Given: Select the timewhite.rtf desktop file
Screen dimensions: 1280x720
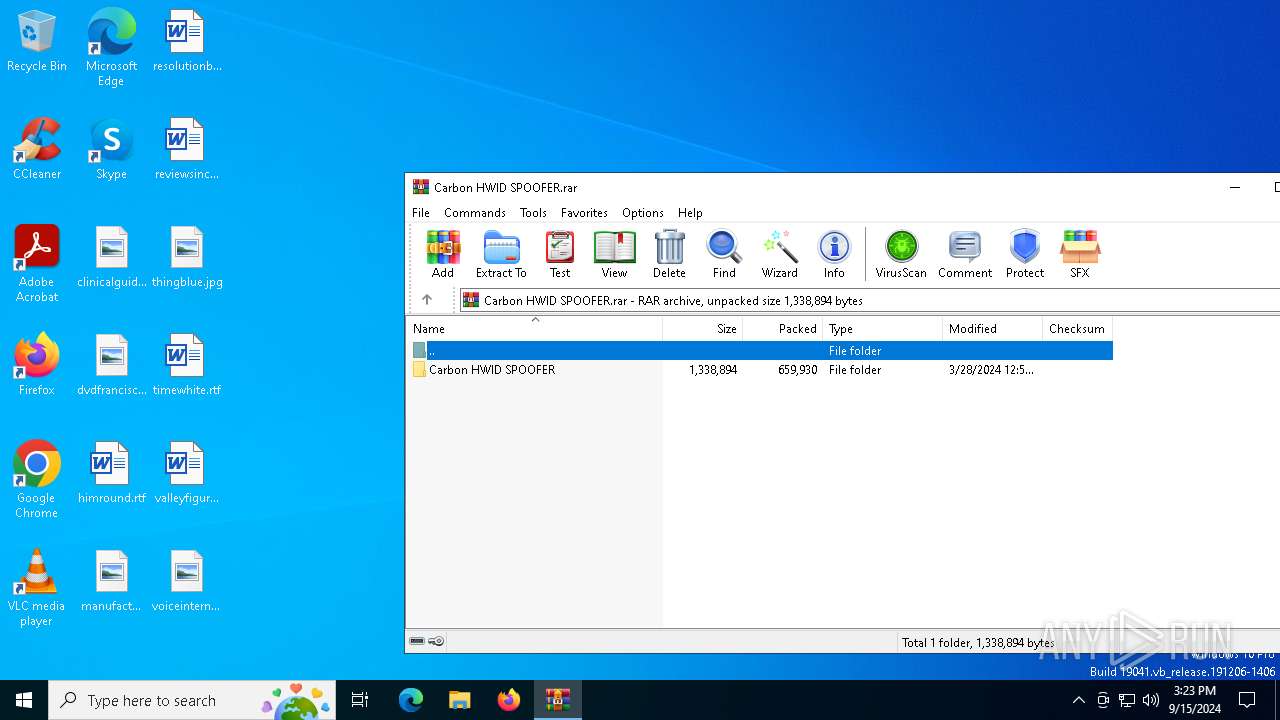Looking at the screenshot, I should (187, 366).
